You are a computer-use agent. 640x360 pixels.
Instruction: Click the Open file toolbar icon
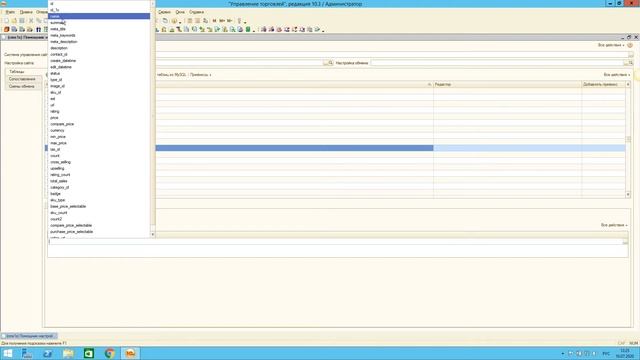pos(14,21)
